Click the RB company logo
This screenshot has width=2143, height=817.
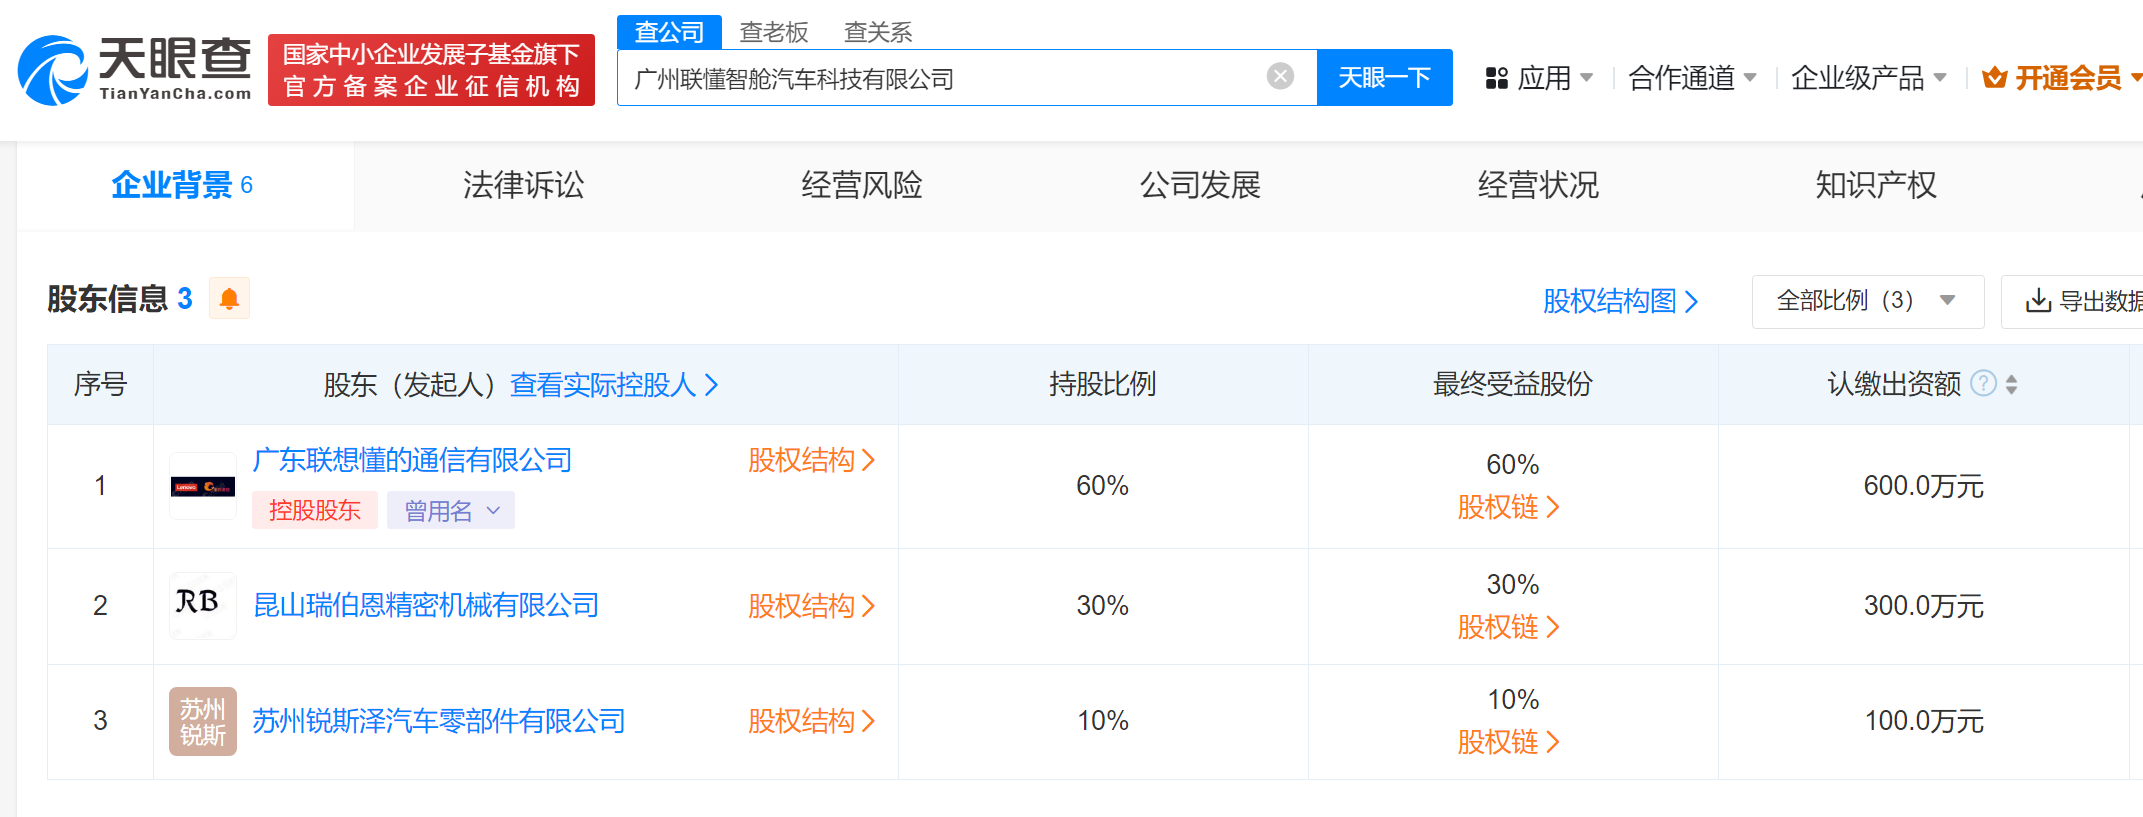pos(203,605)
